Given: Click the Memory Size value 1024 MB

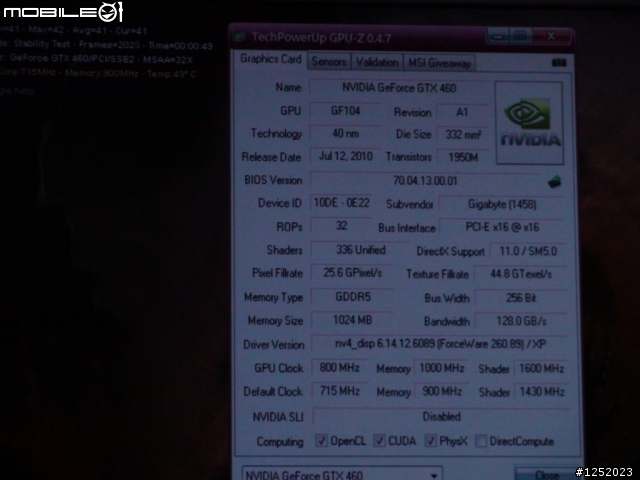Looking at the screenshot, I should (352, 320).
